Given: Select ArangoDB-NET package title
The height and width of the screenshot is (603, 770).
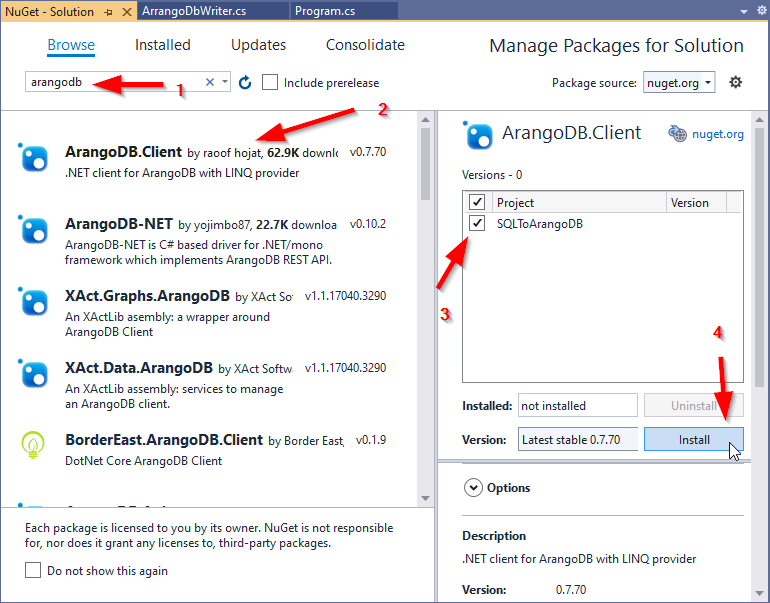Looking at the screenshot, I should 119,224.
